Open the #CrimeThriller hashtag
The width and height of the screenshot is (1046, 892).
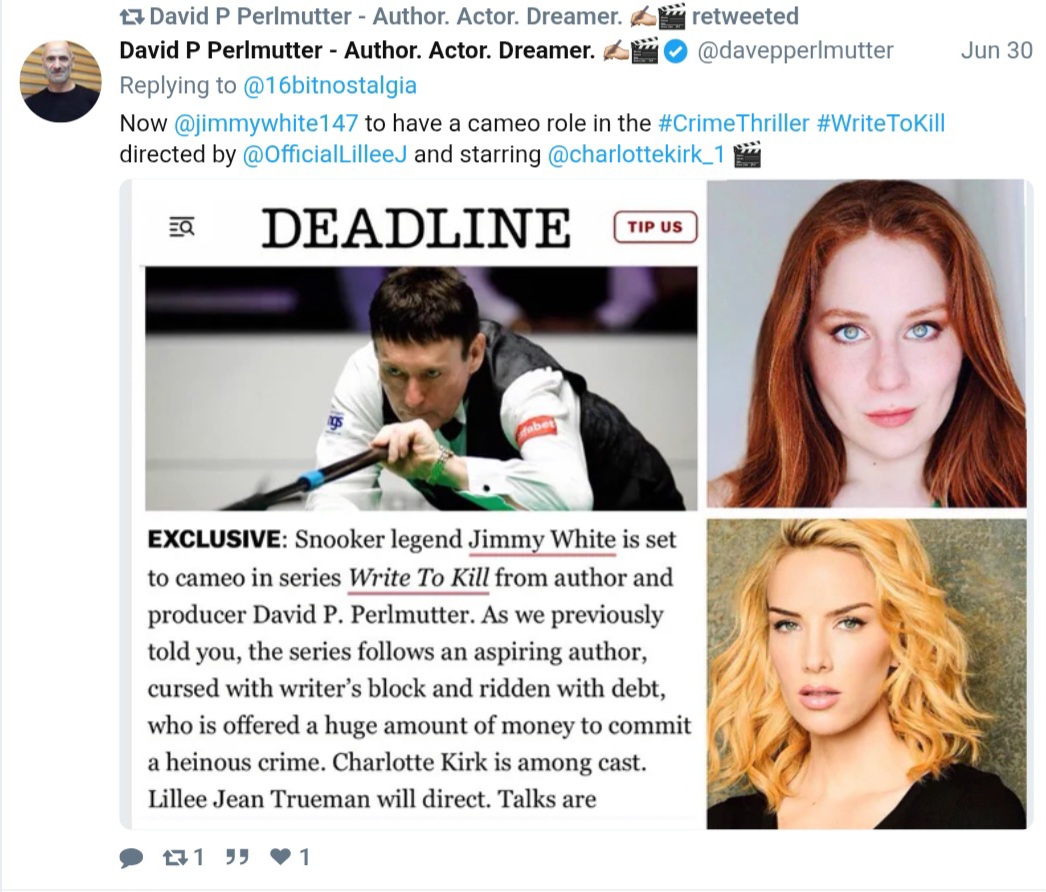click(733, 123)
